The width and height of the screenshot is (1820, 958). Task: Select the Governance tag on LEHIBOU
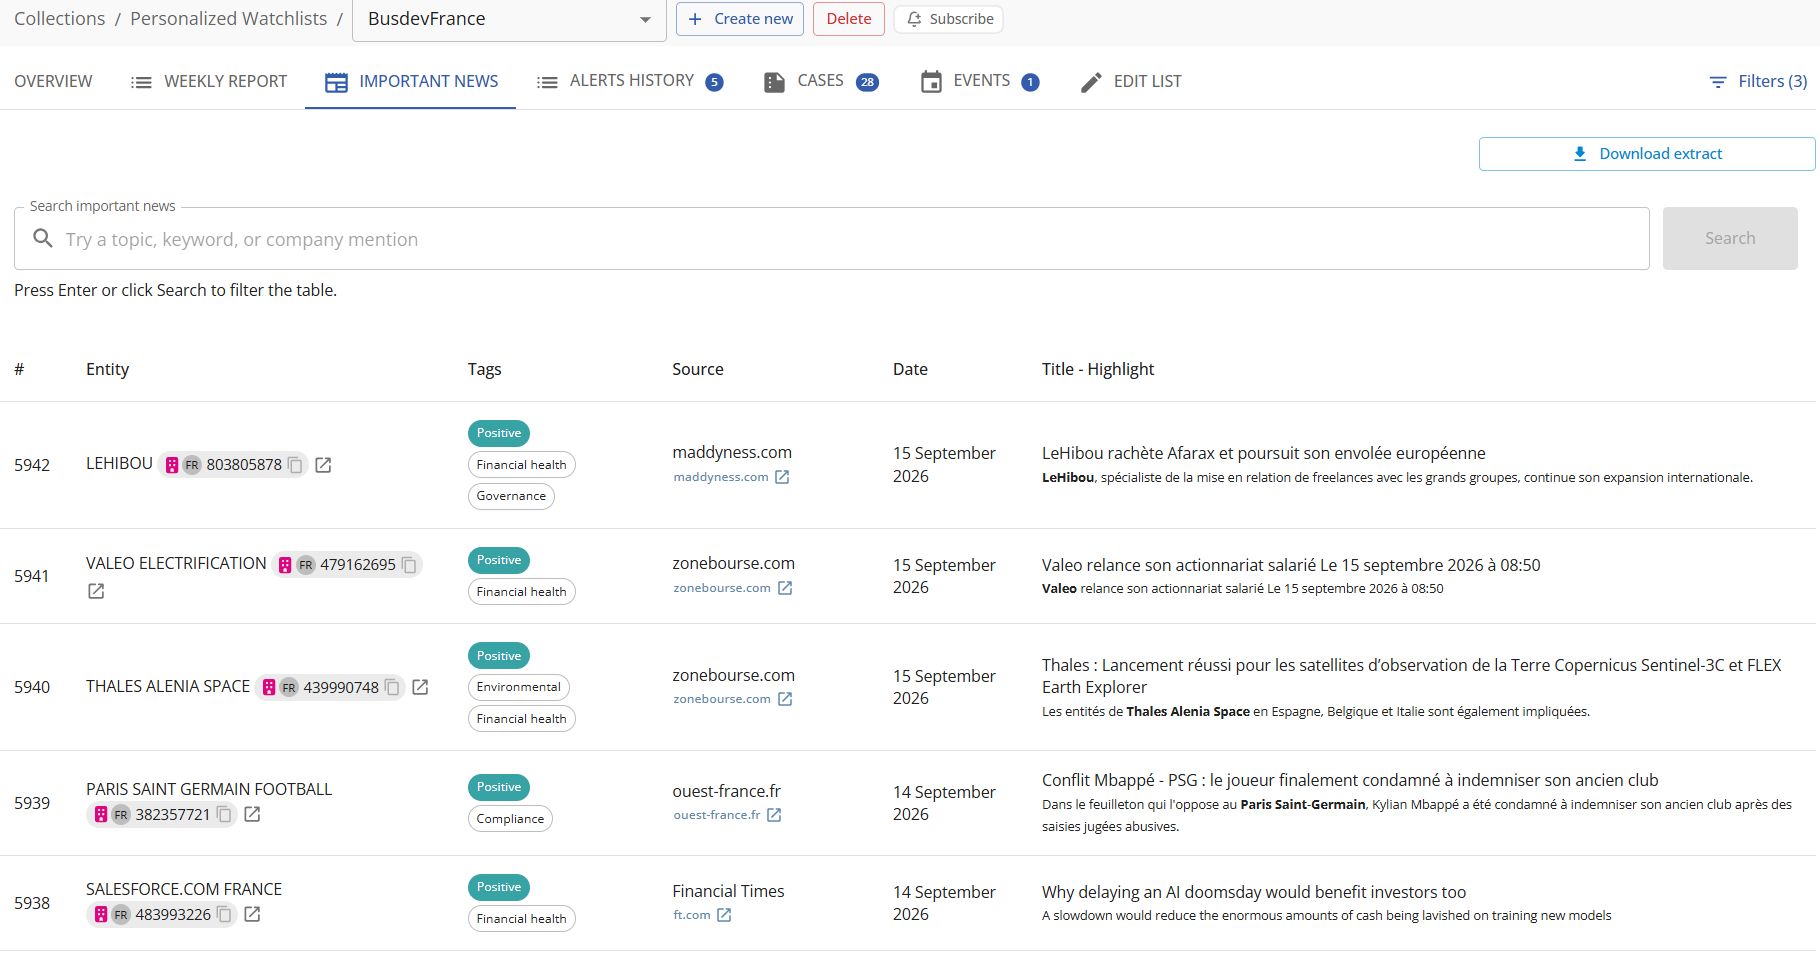click(x=511, y=496)
